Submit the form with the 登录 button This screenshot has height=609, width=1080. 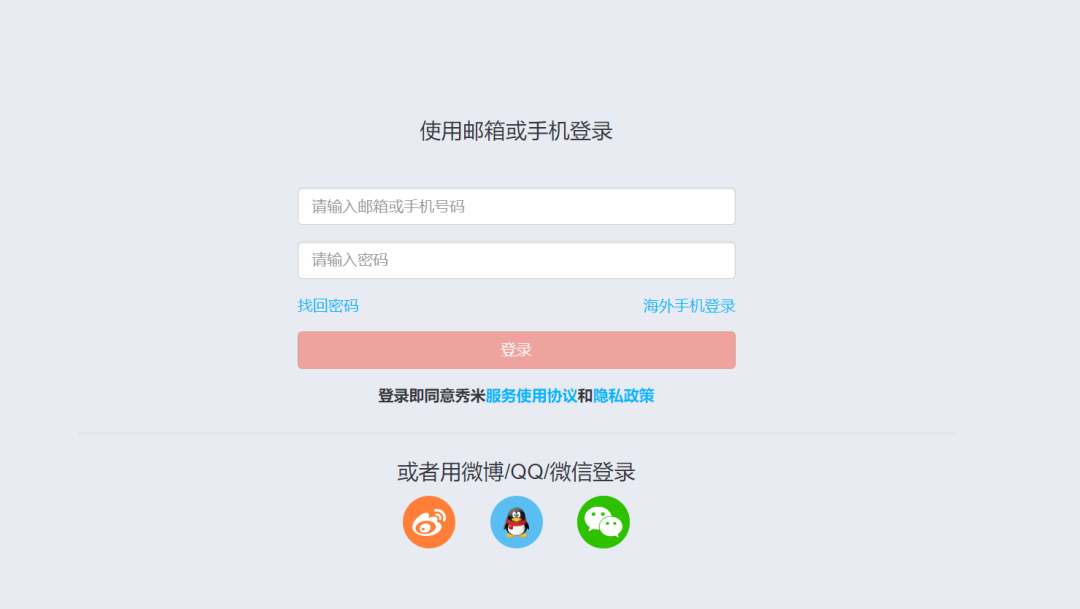tap(516, 350)
